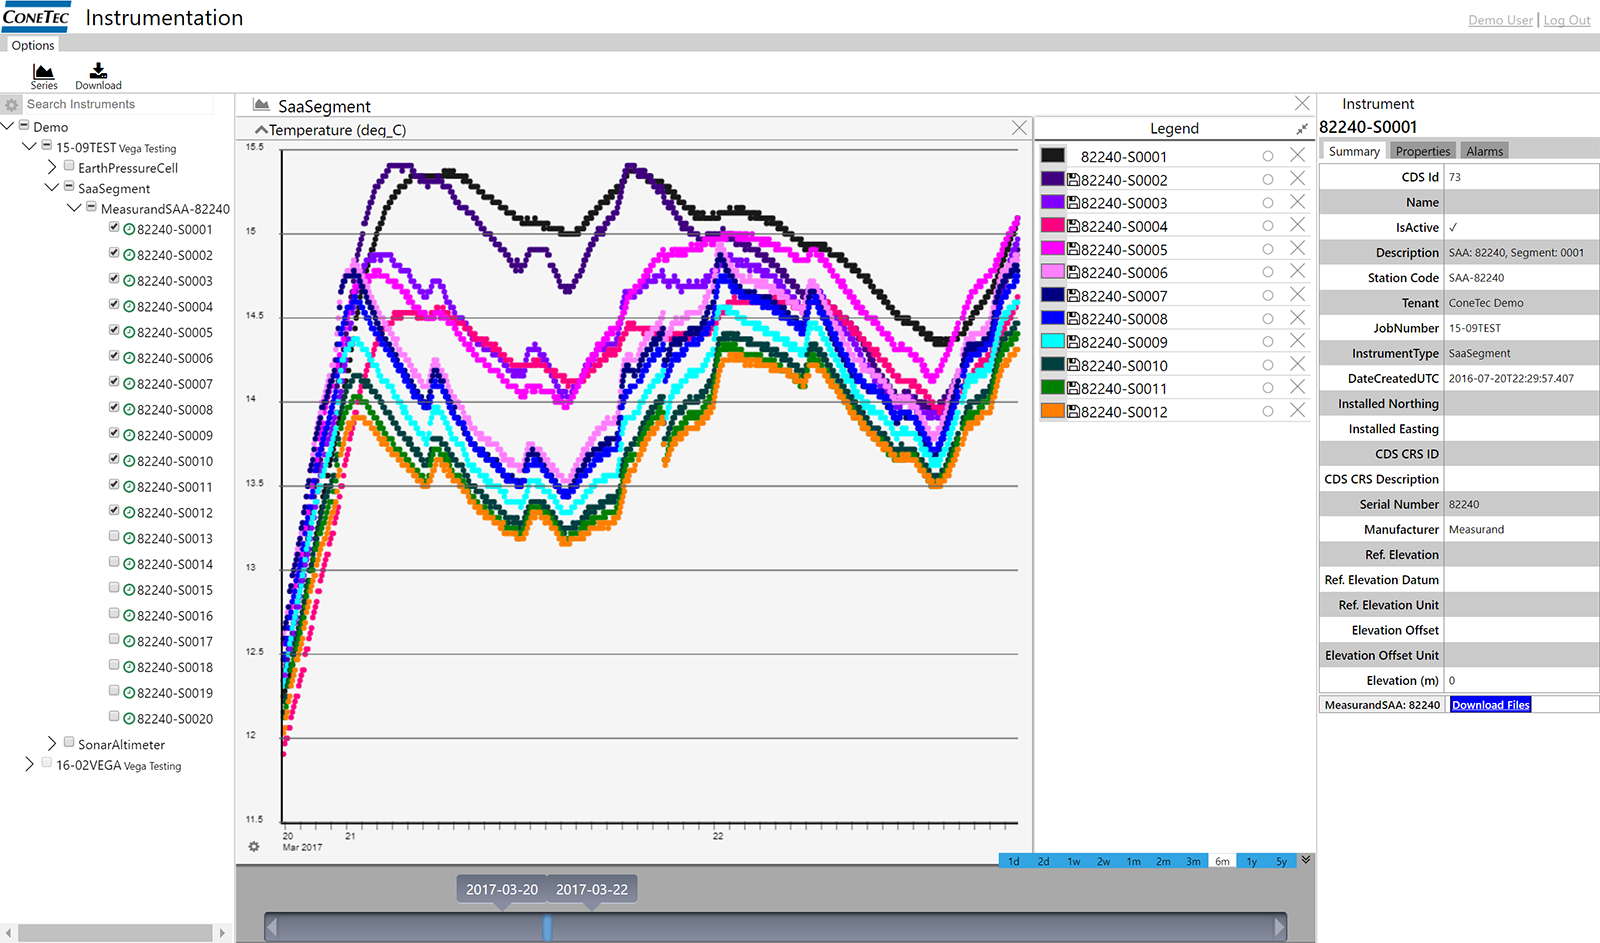Select the 1w time range button
1600x943 pixels.
(1073, 861)
